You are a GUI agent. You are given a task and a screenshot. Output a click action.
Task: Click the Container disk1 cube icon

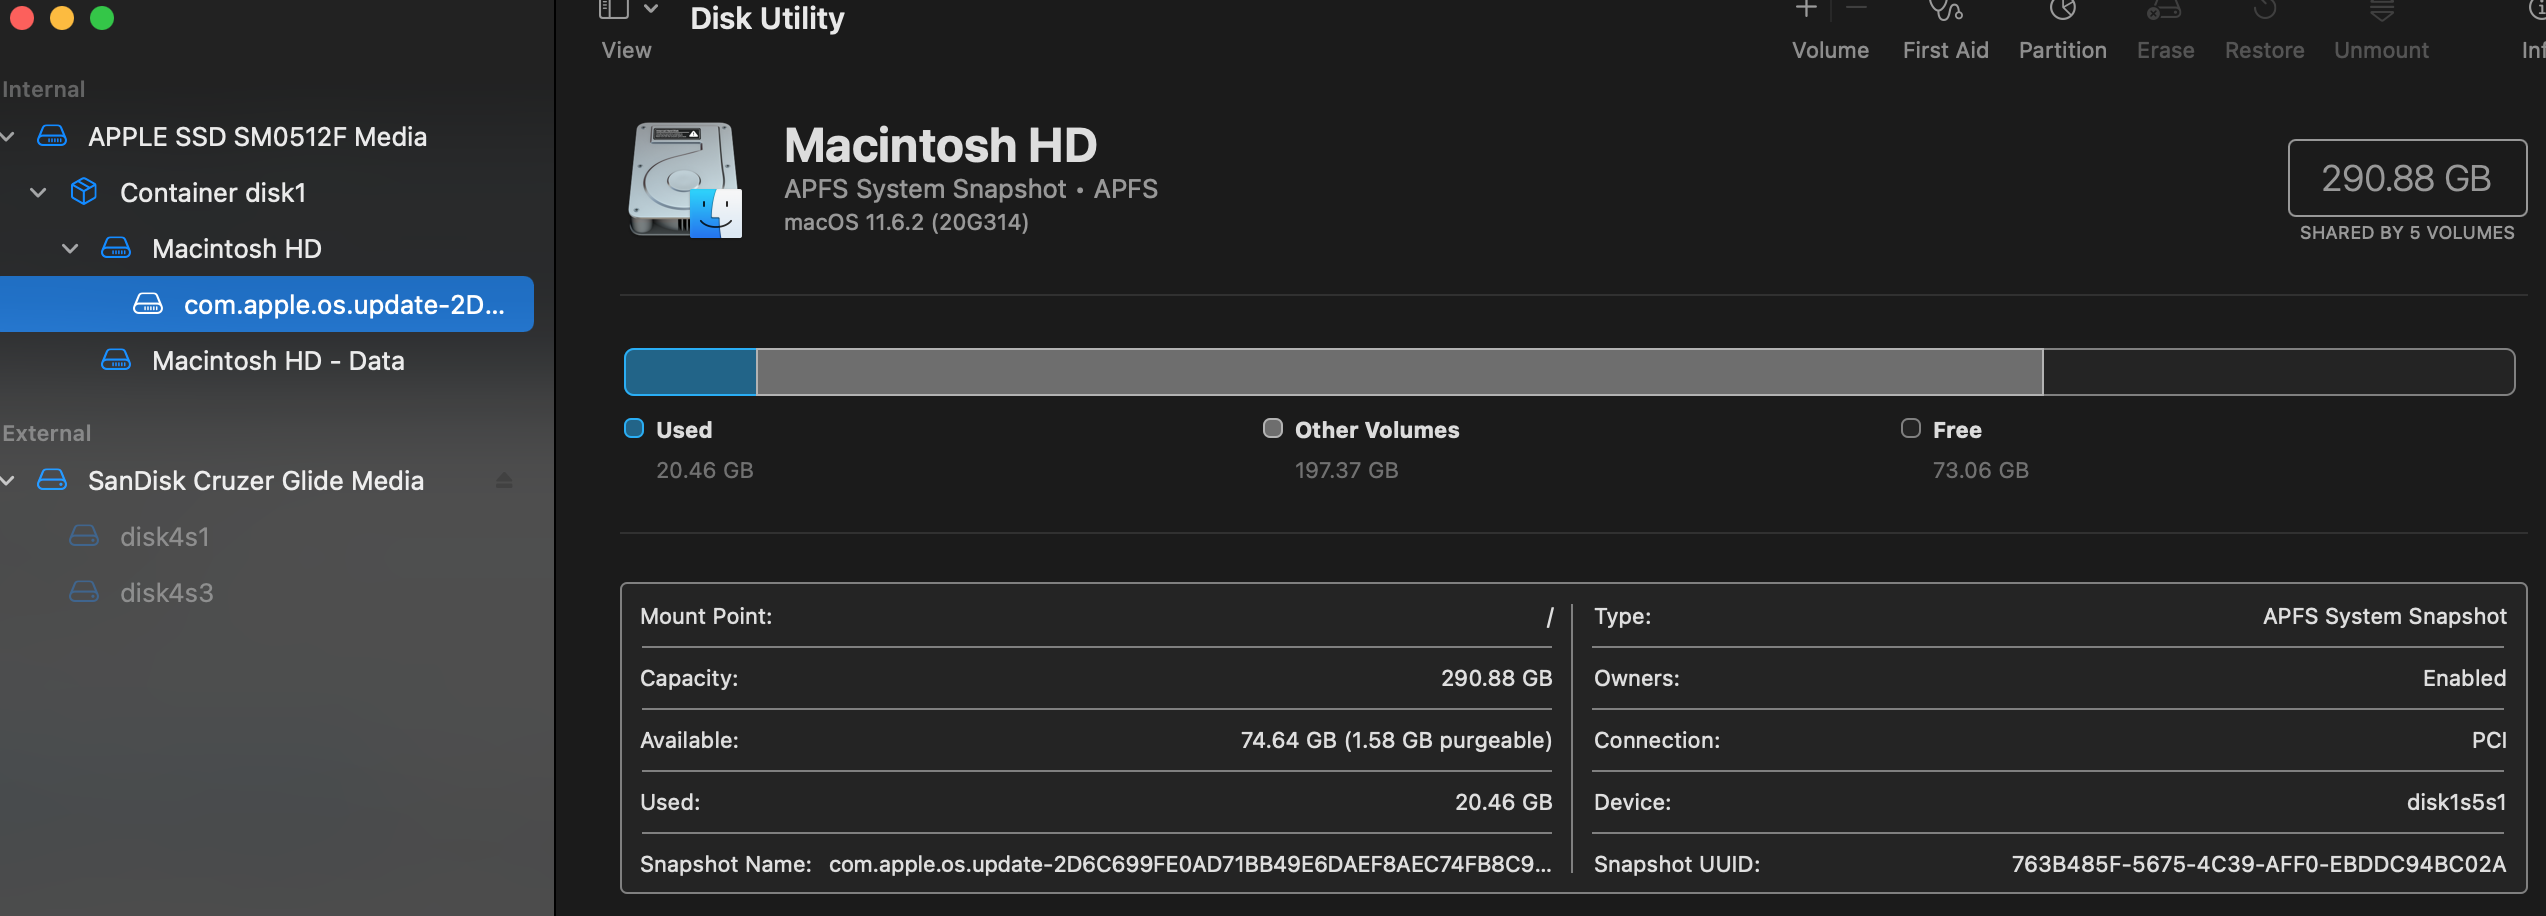84,192
